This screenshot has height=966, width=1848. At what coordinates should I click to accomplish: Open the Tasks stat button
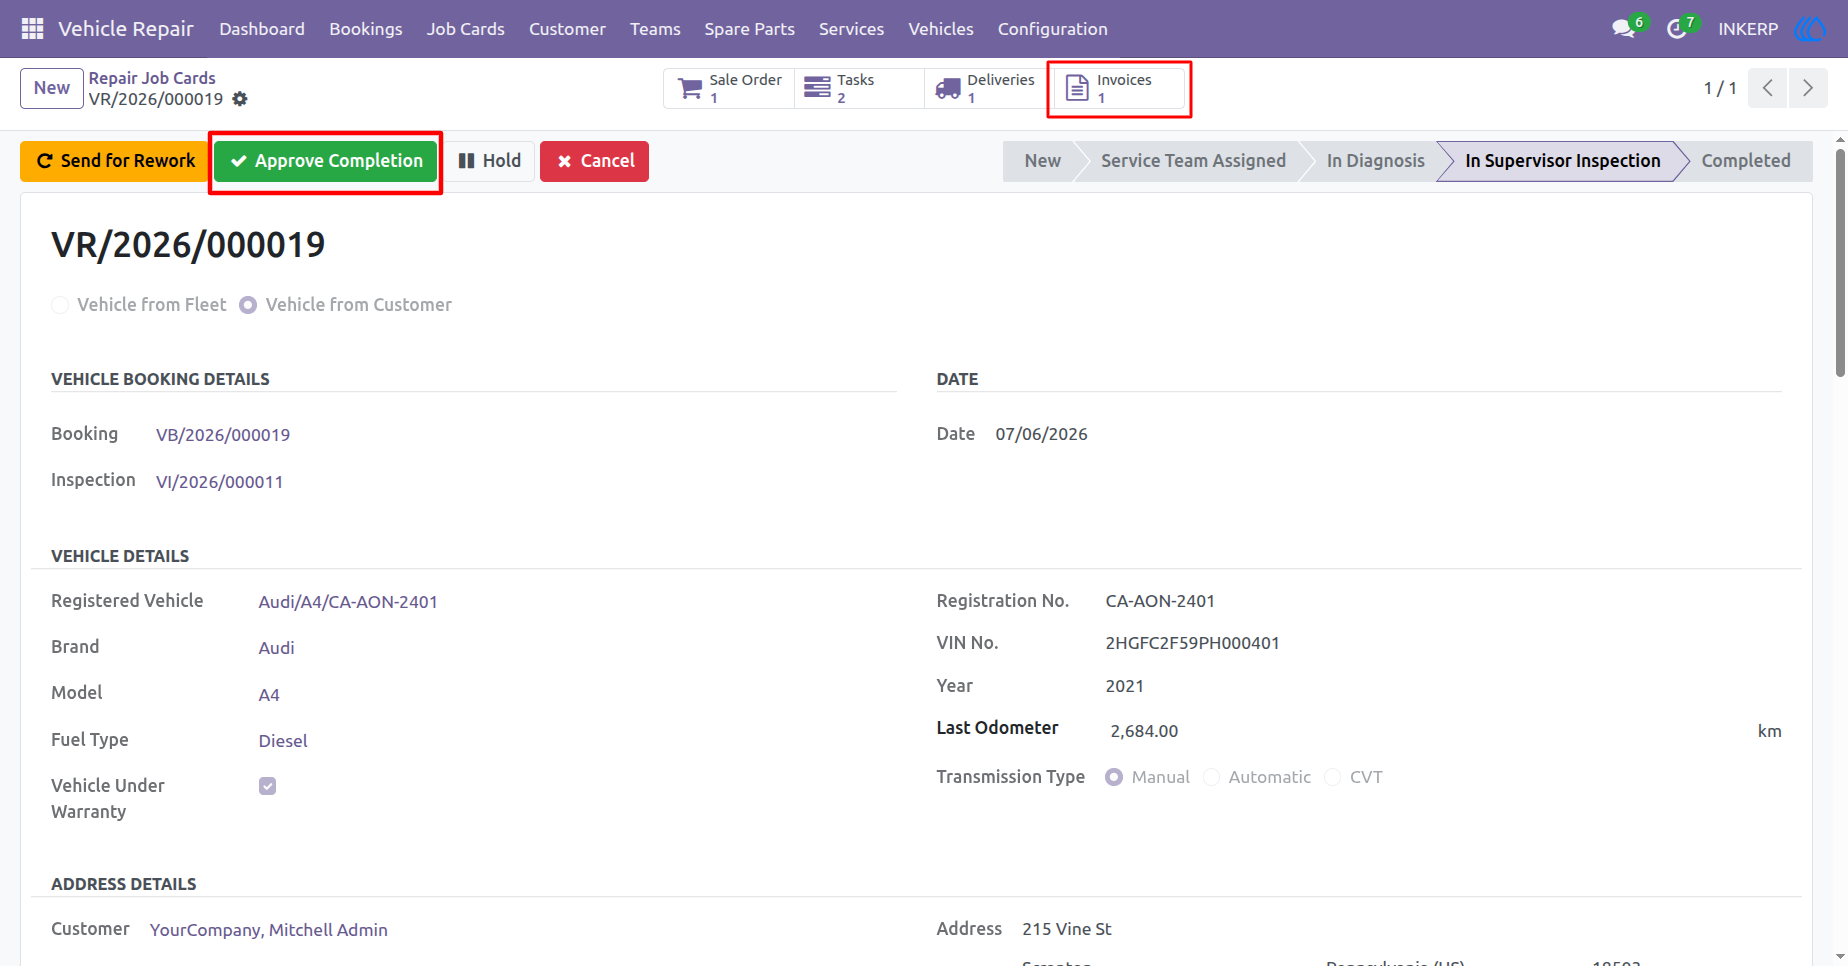(x=859, y=88)
